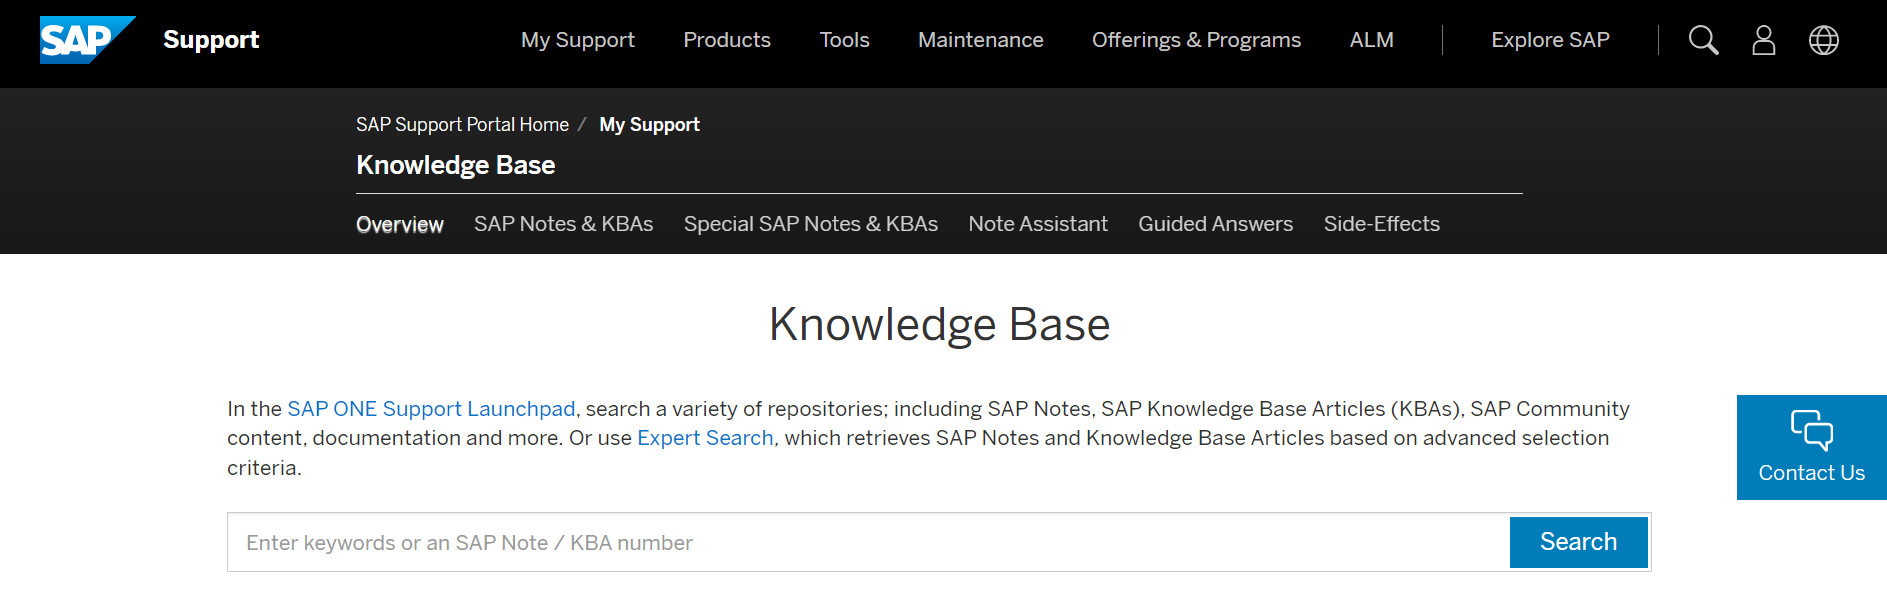Open the ALM menu

(x=1372, y=40)
